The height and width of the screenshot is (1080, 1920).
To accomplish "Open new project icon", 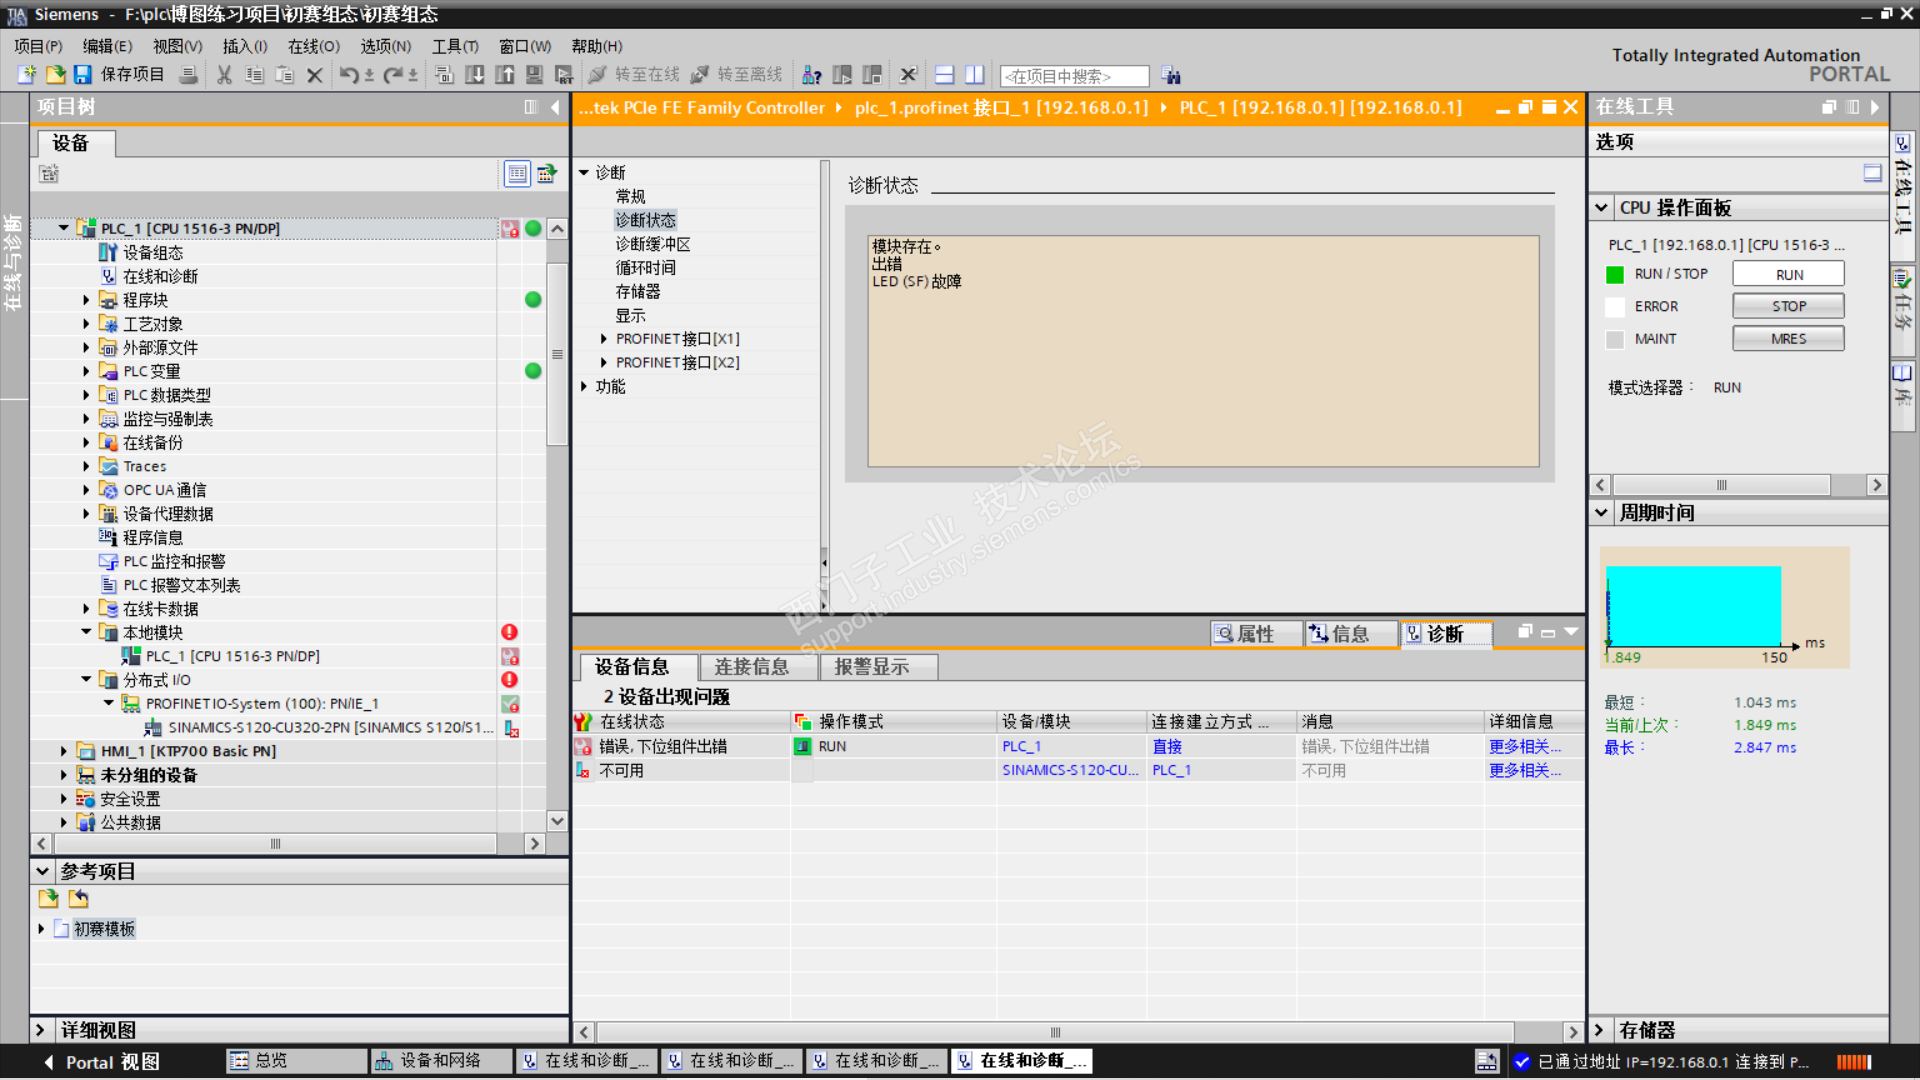I will (27, 75).
